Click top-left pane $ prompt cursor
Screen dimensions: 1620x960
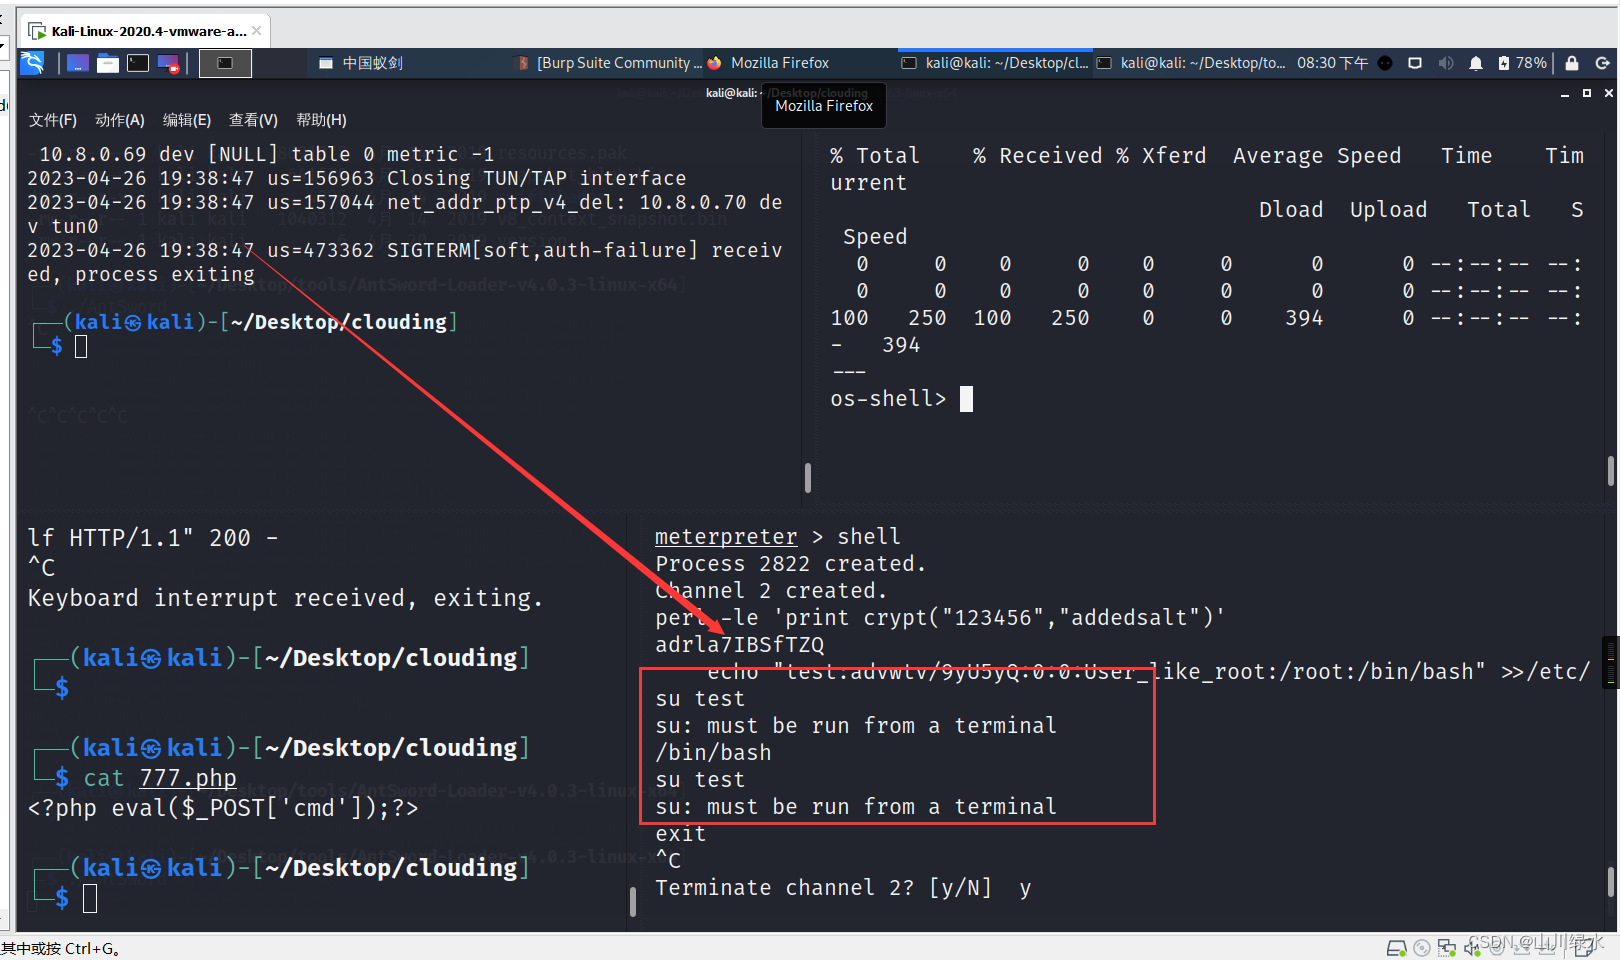81,347
